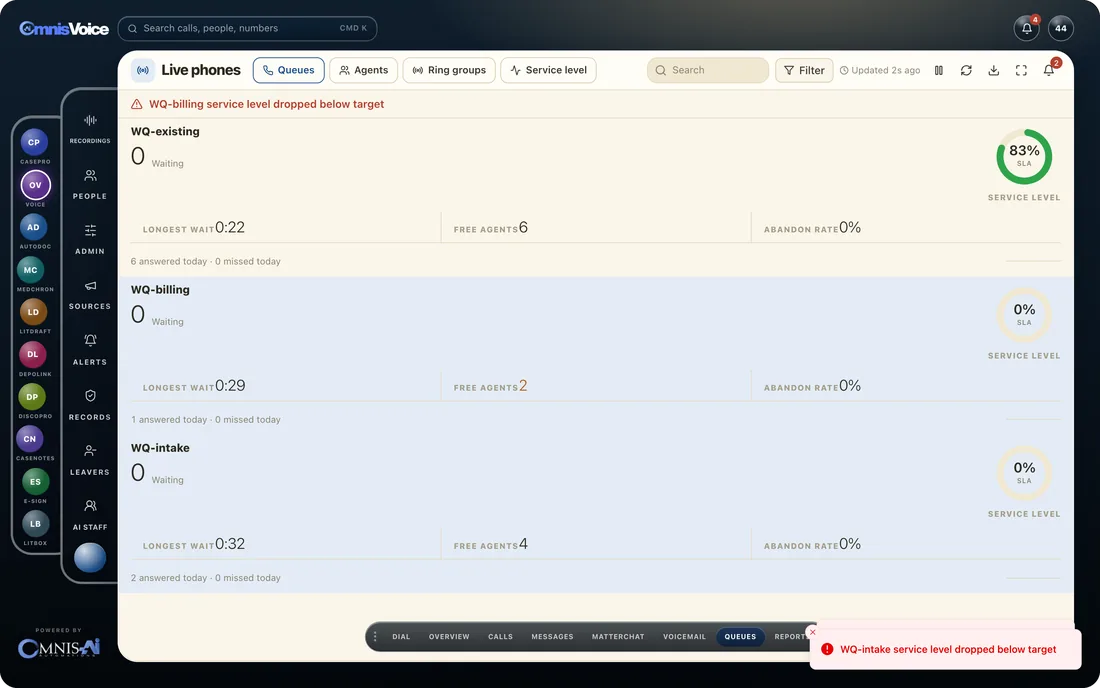Open the People section

tap(90, 184)
